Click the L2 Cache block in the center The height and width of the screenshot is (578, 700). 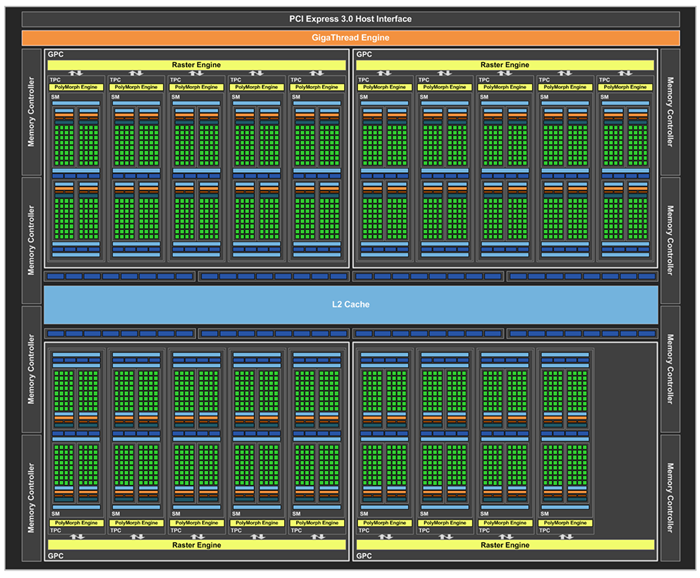click(x=350, y=304)
